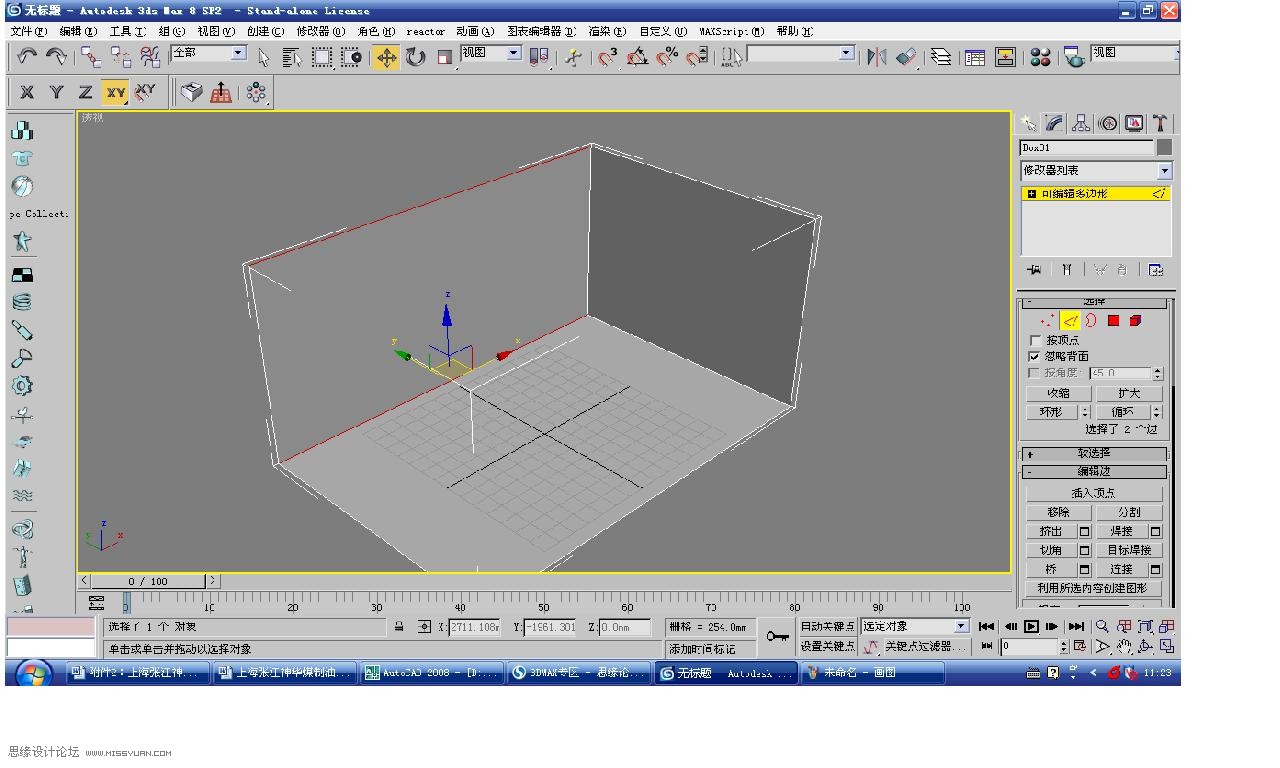Image resolution: width=1280 pixels, height=768 pixels.
Task: Activate the Select and Rotate tool
Action: pyautogui.click(x=415, y=57)
